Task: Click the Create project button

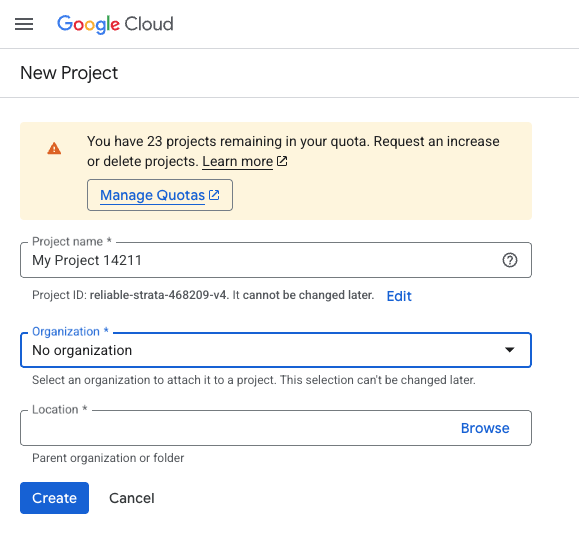Action: click(x=54, y=498)
